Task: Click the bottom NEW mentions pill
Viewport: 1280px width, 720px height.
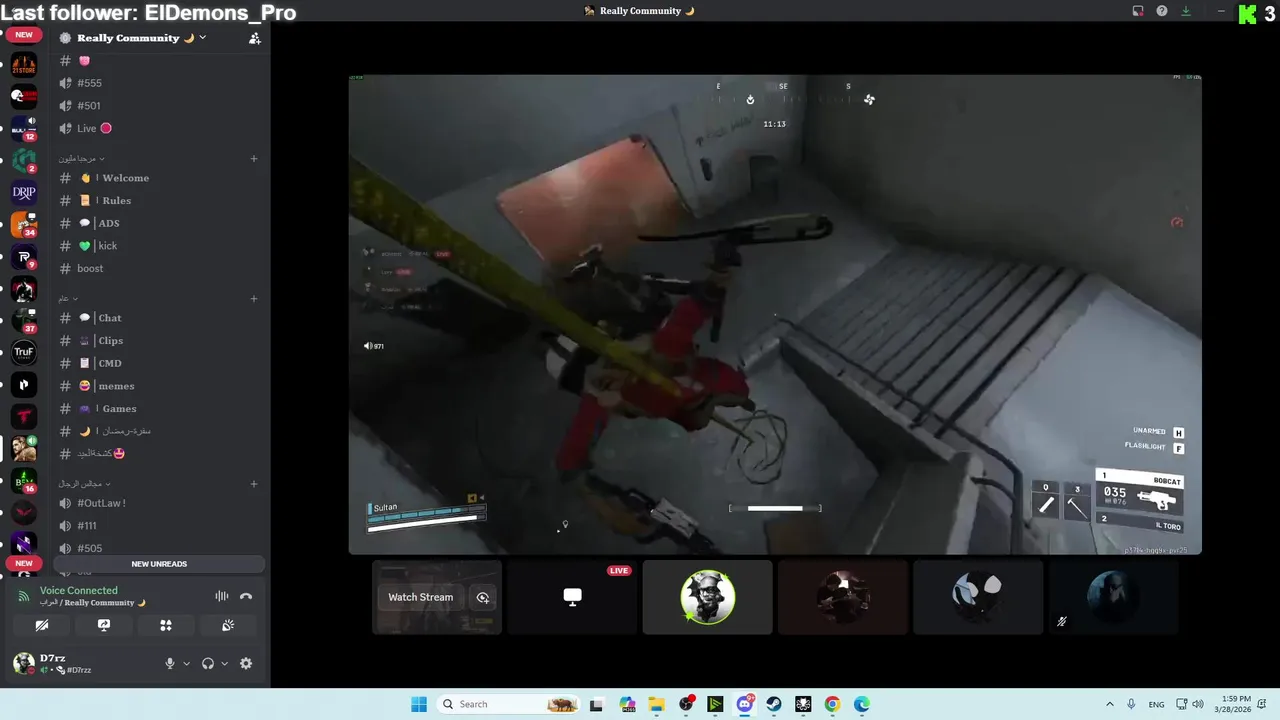Action: [24, 564]
